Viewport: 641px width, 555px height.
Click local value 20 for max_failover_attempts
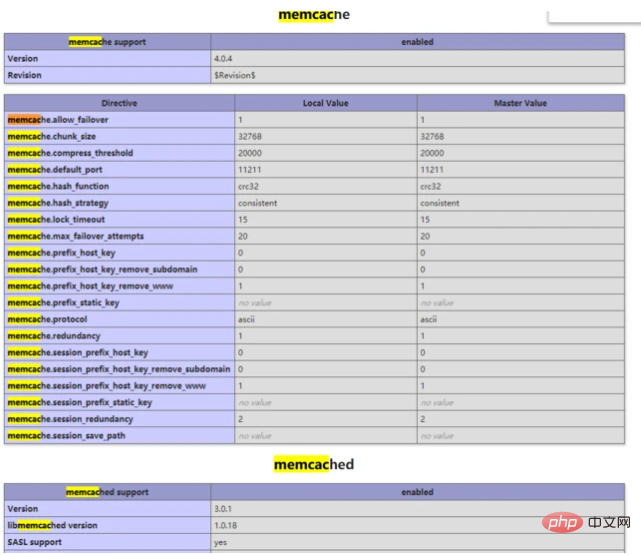[243, 237]
